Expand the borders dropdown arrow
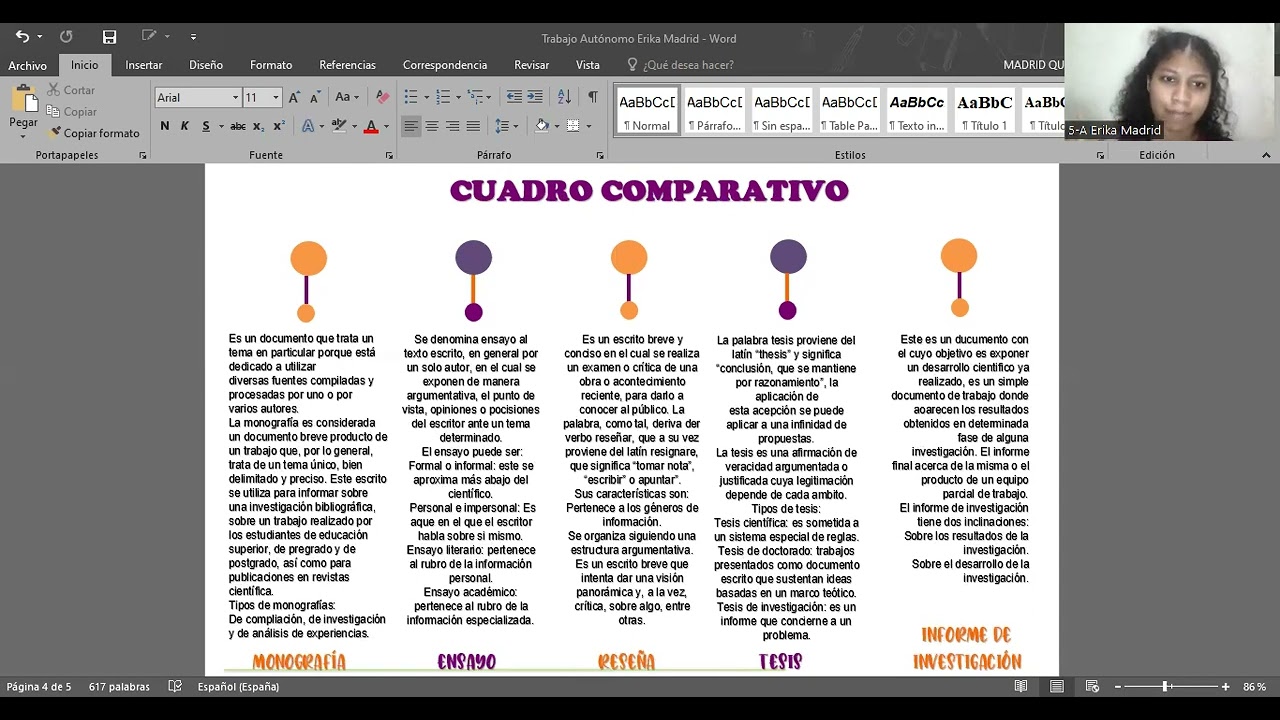 [x=588, y=126]
